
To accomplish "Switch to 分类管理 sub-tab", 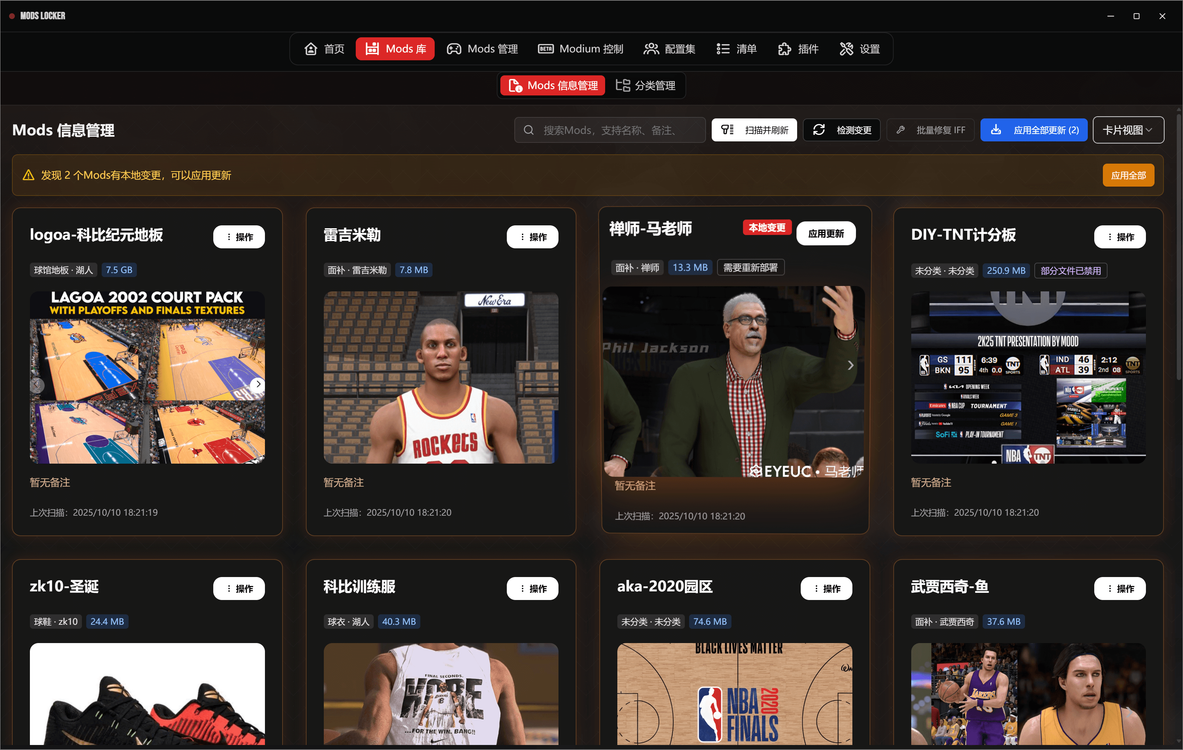I will coord(646,86).
